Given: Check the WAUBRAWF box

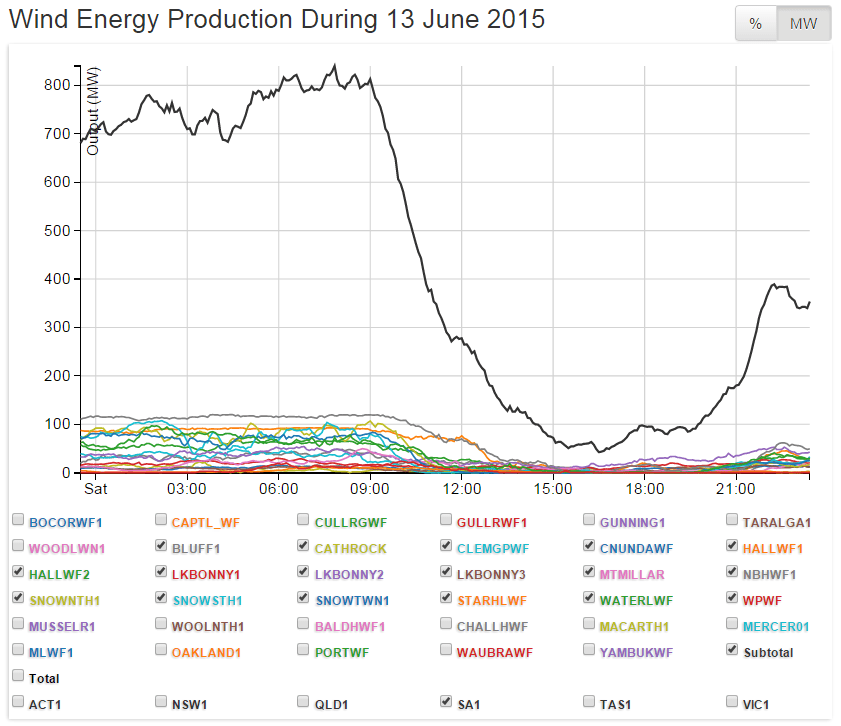Looking at the screenshot, I should coord(446,650).
